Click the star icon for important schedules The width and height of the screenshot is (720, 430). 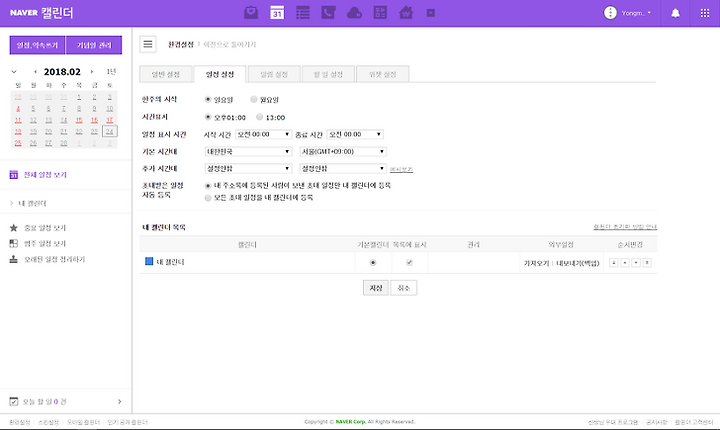click(x=14, y=228)
